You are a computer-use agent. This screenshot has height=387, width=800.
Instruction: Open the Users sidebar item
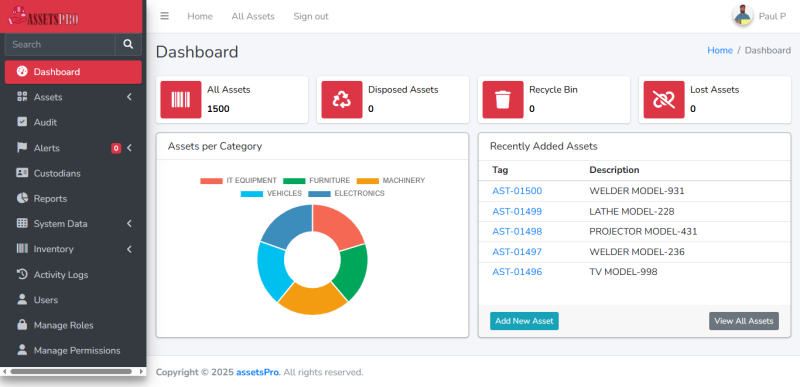click(73, 300)
